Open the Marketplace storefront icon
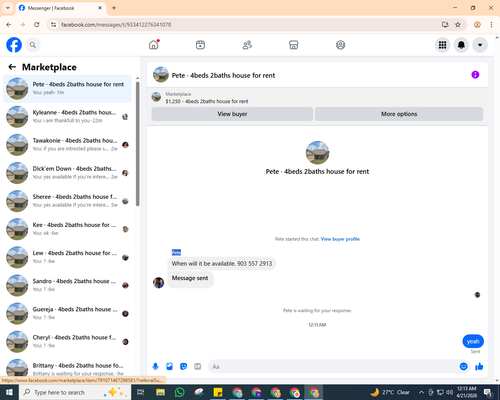 [x=294, y=45]
